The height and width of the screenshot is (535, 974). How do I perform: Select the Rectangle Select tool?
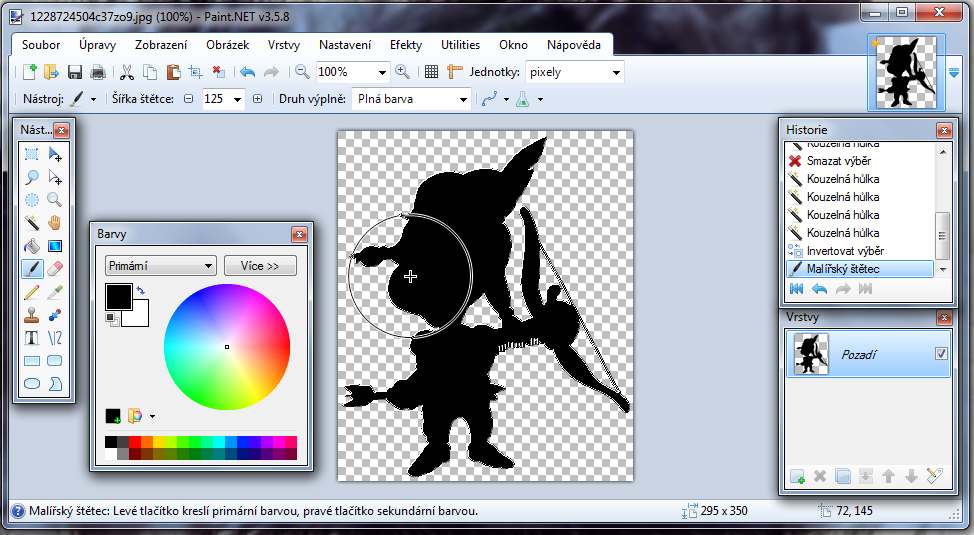(x=32, y=154)
